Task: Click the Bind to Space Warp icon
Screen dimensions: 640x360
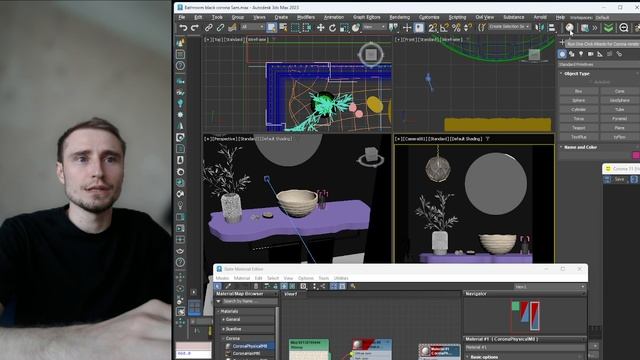Action: point(232,28)
